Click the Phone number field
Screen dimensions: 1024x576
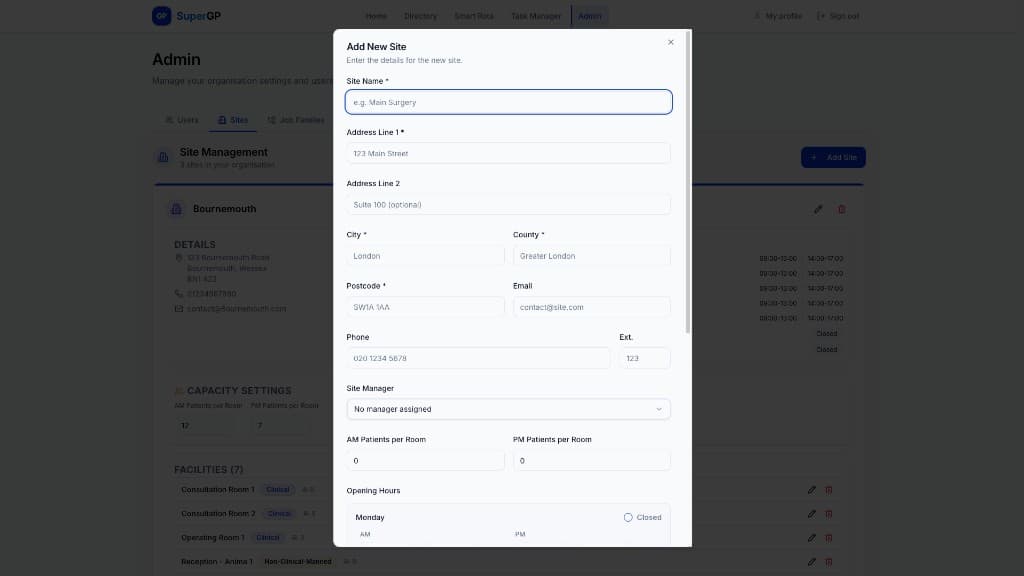[x=478, y=359]
